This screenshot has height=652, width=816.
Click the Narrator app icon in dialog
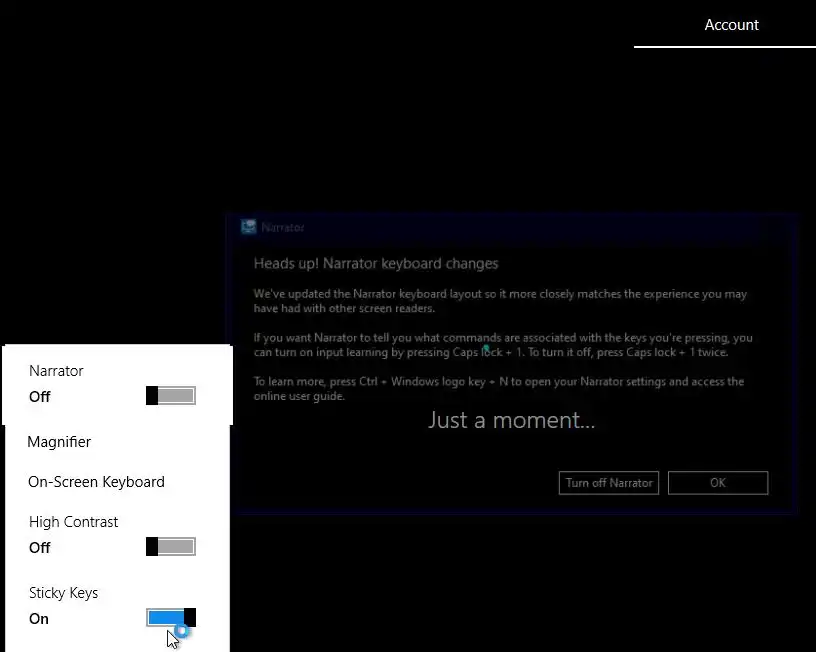249,227
